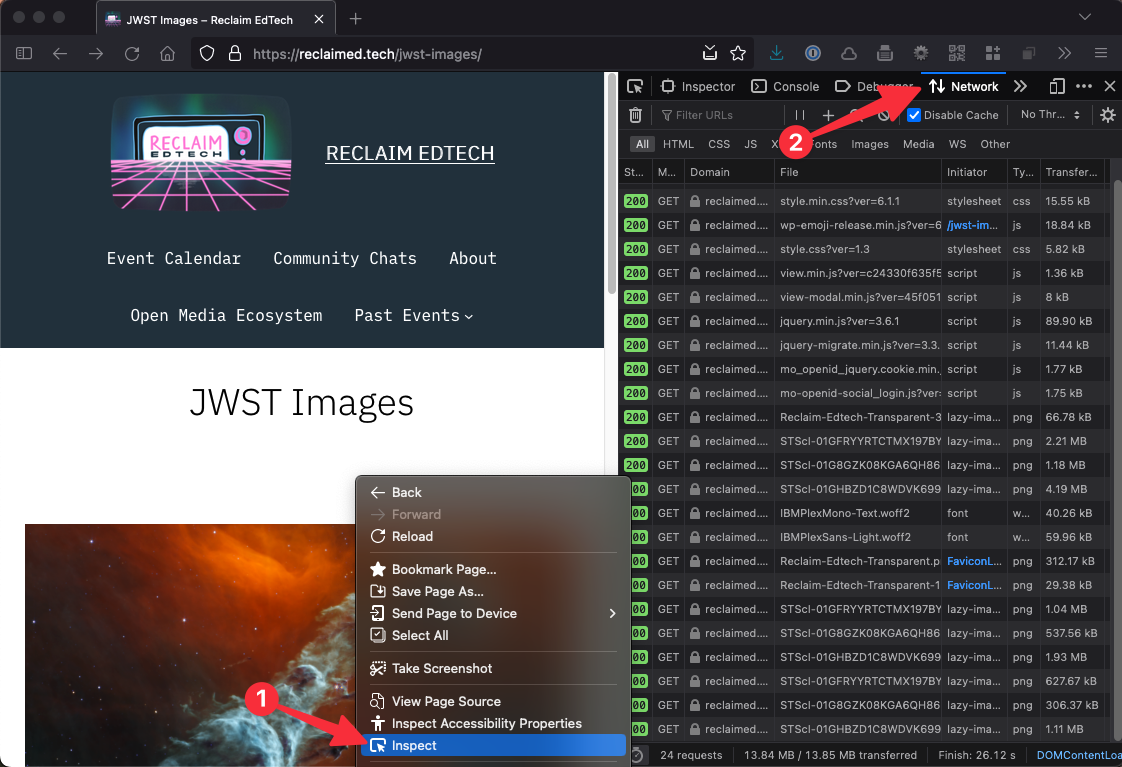
Task: Clear network log with trash icon
Action: (635, 115)
